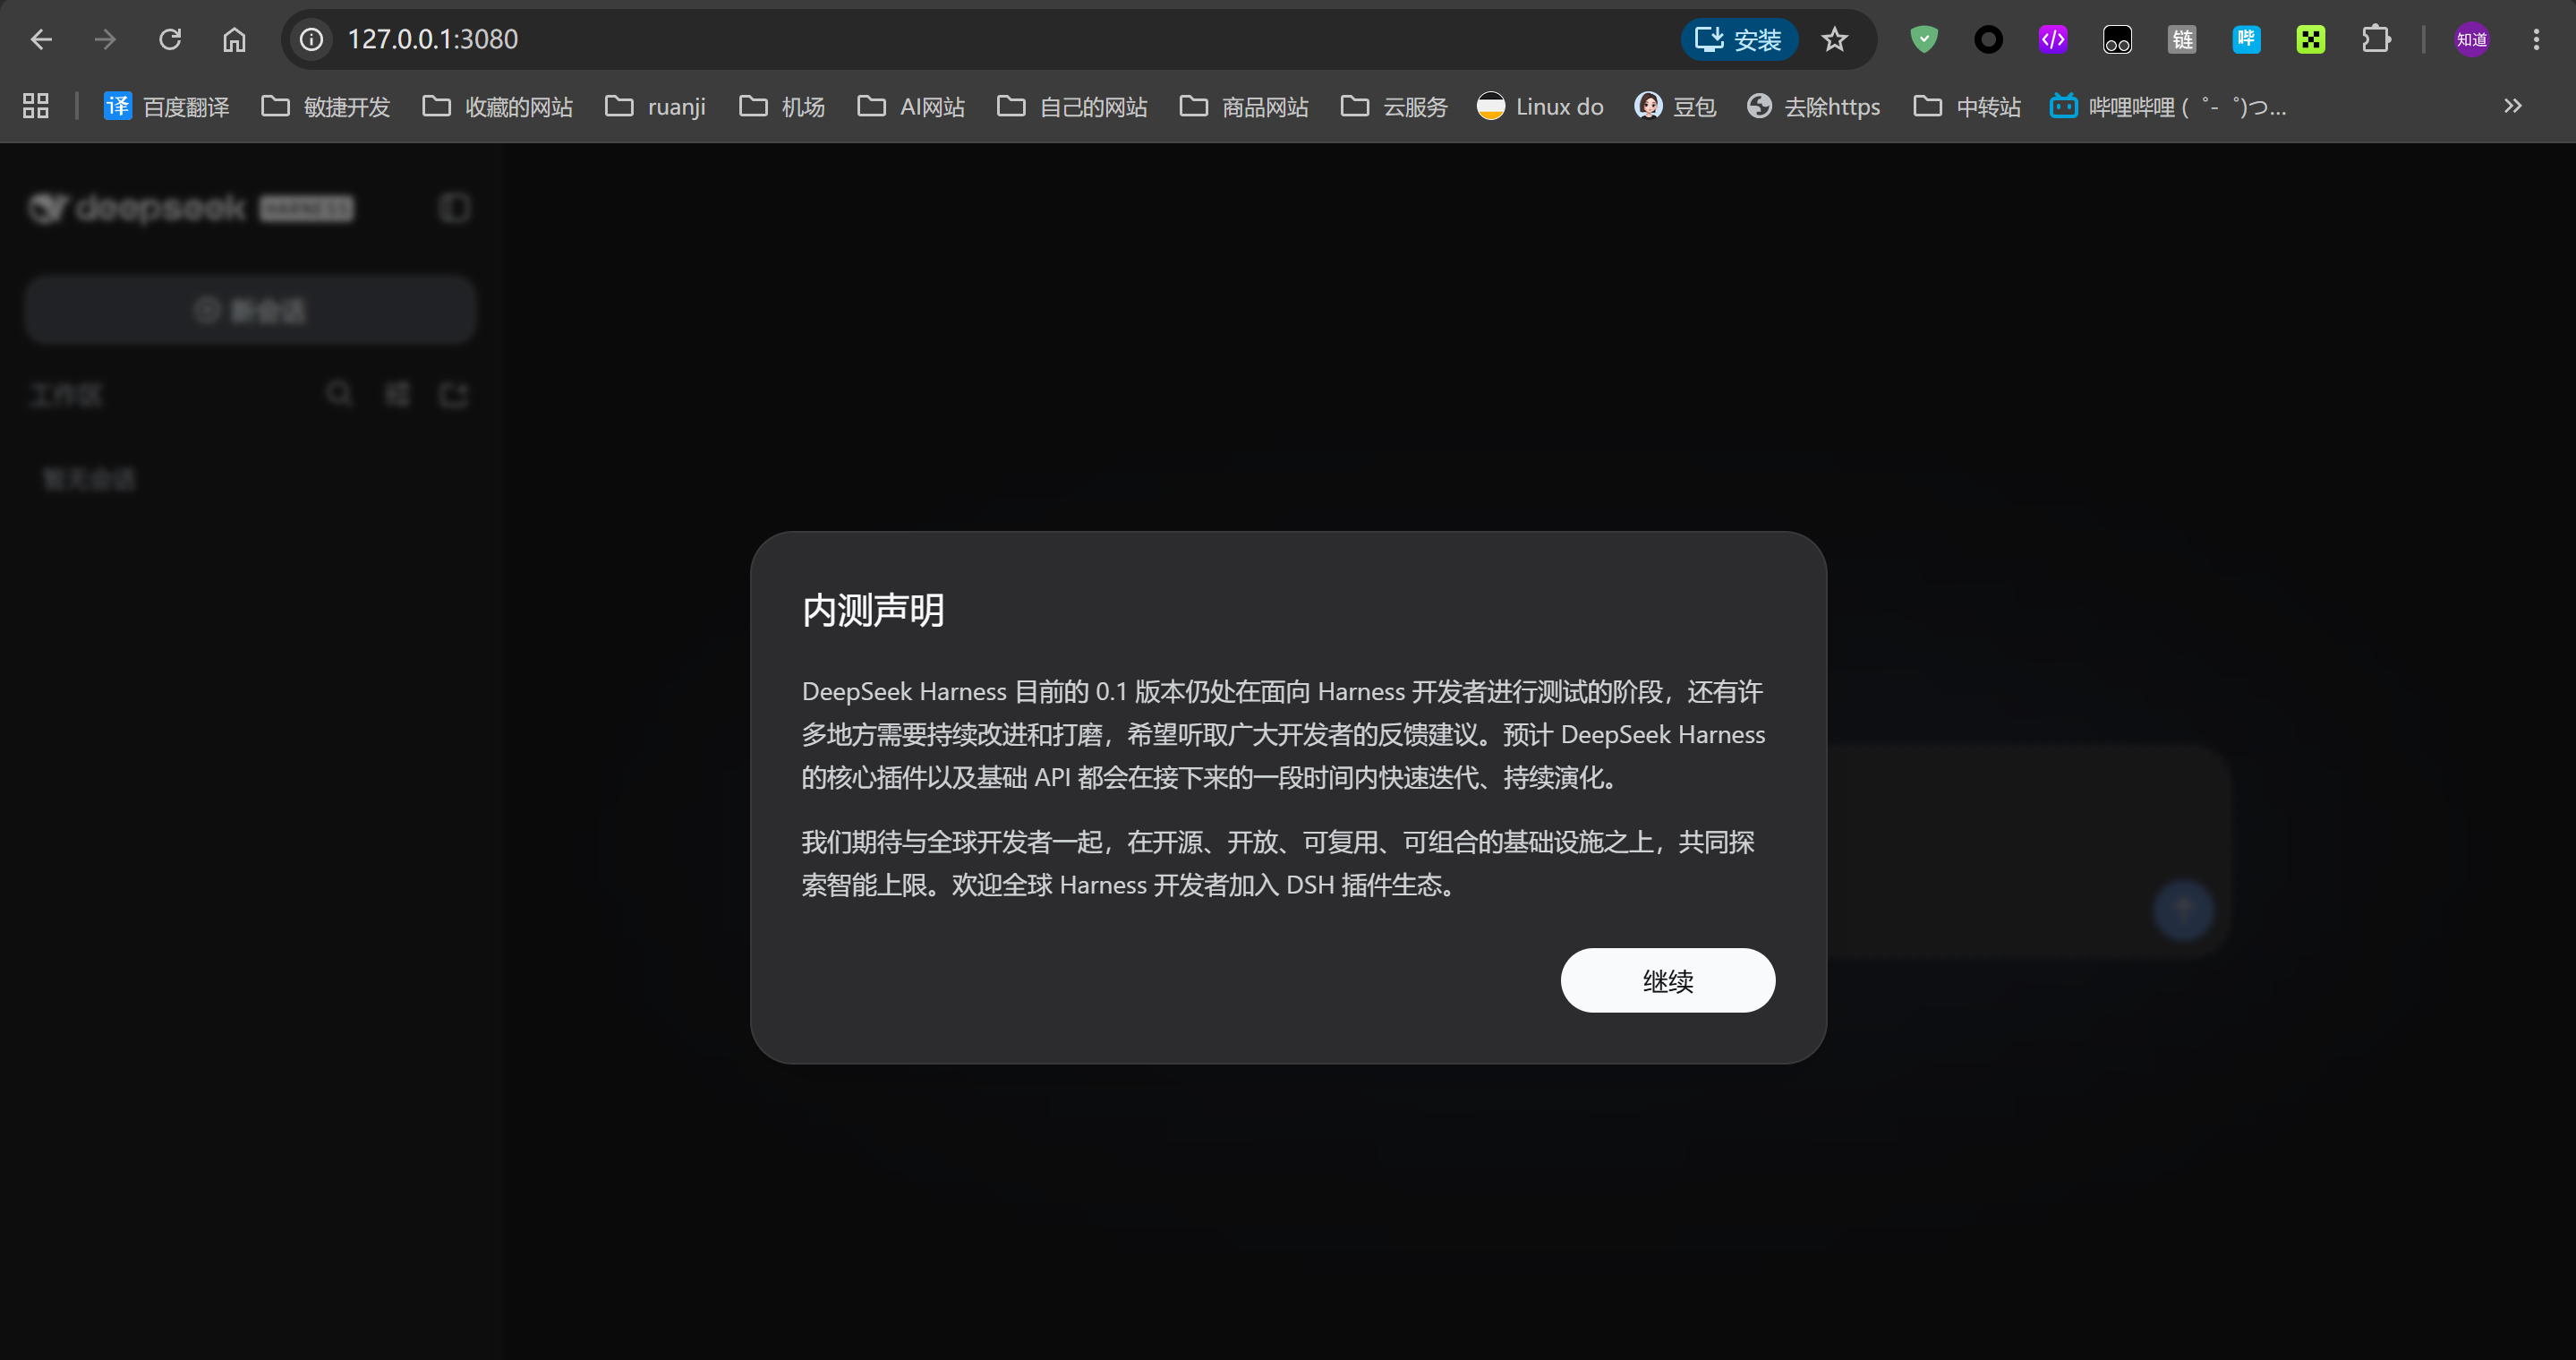Viewport: 2576px width, 1360px height.
Task: Show more bookmarks with the double chevron
Action: click(x=2513, y=106)
